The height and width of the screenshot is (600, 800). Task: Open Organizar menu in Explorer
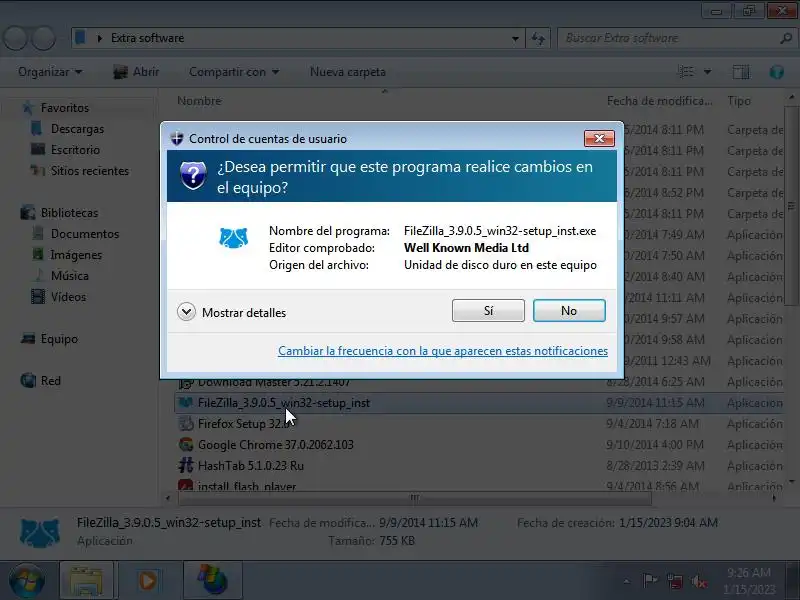(50, 72)
